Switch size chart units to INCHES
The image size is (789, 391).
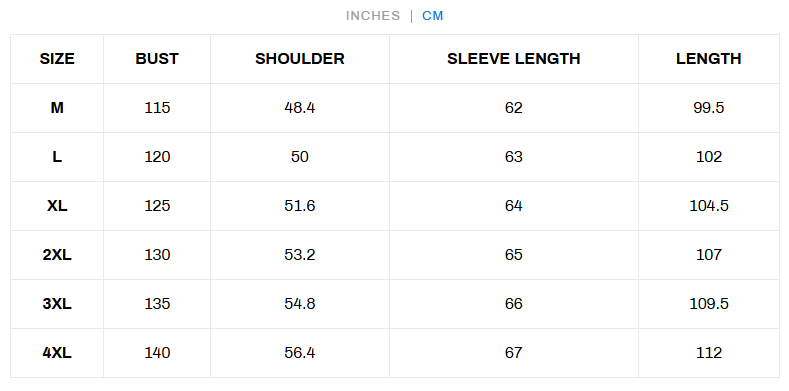click(x=373, y=16)
